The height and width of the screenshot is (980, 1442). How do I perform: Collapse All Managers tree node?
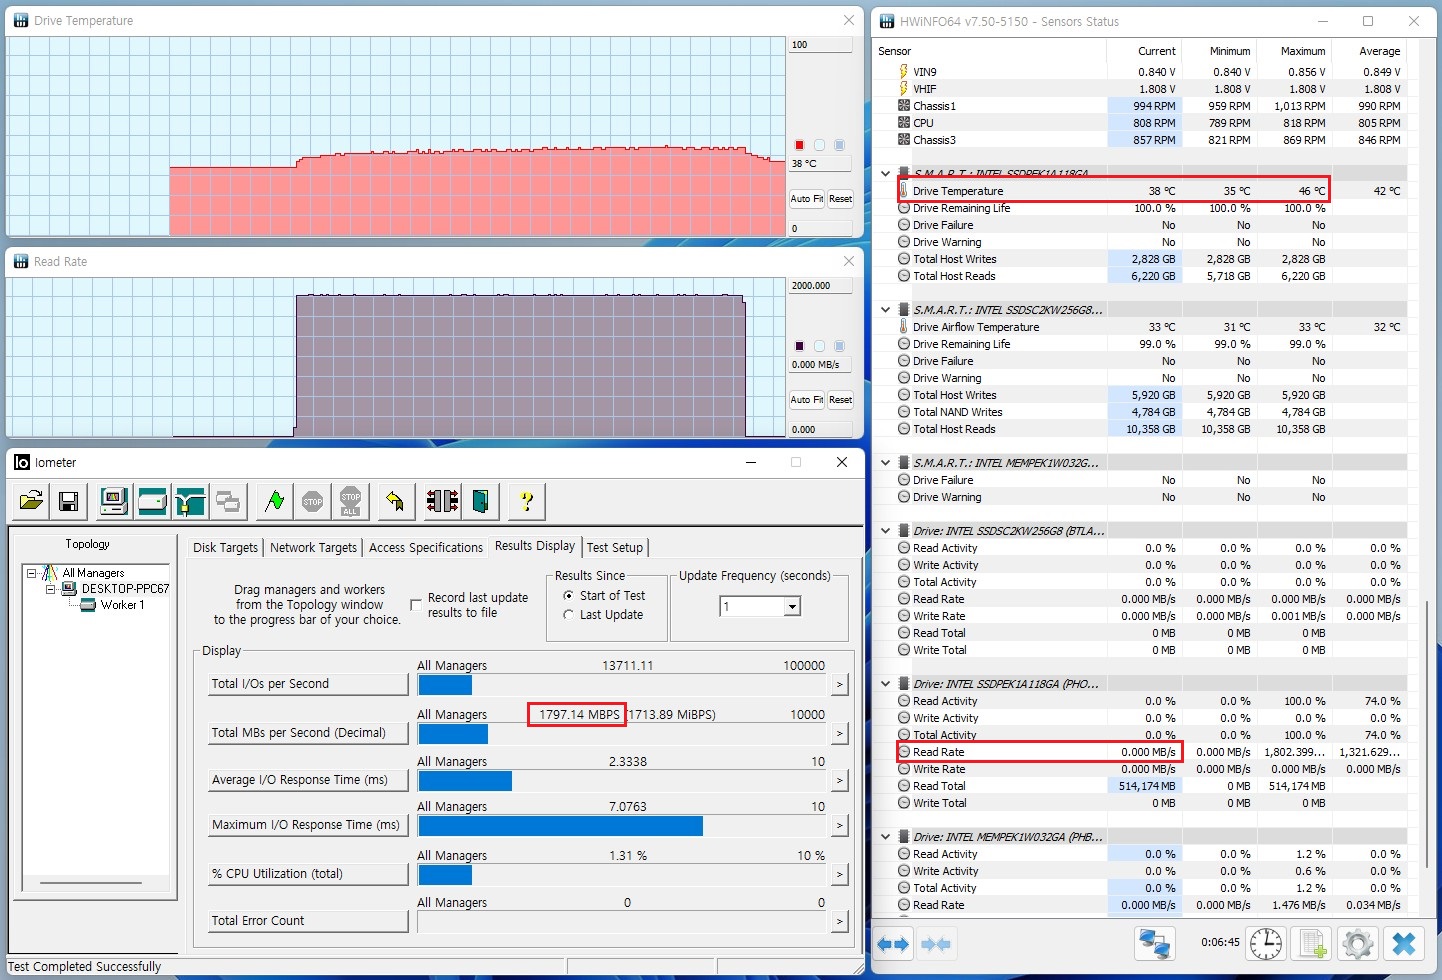pyautogui.click(x=32, y=573)
